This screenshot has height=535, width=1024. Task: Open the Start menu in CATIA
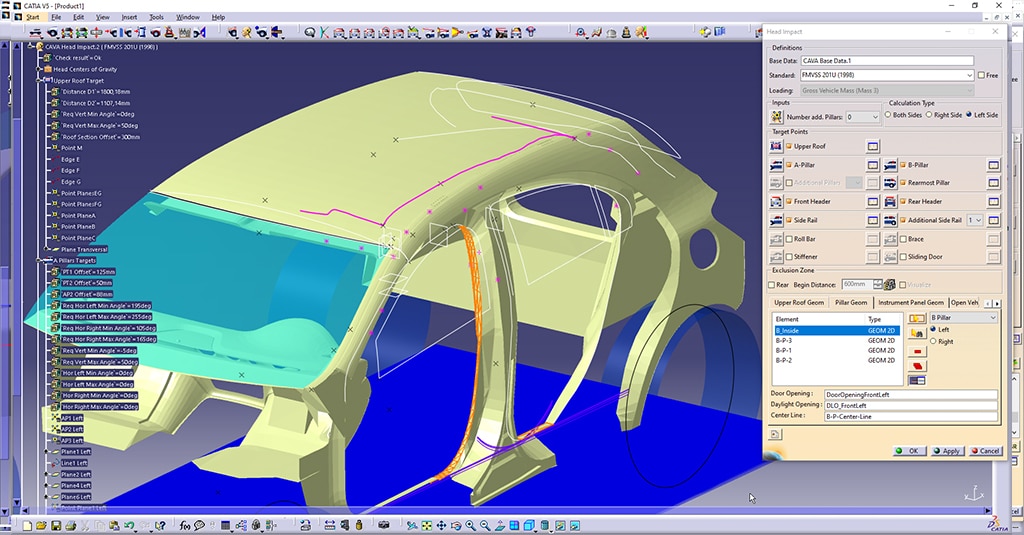click(33, 17)
